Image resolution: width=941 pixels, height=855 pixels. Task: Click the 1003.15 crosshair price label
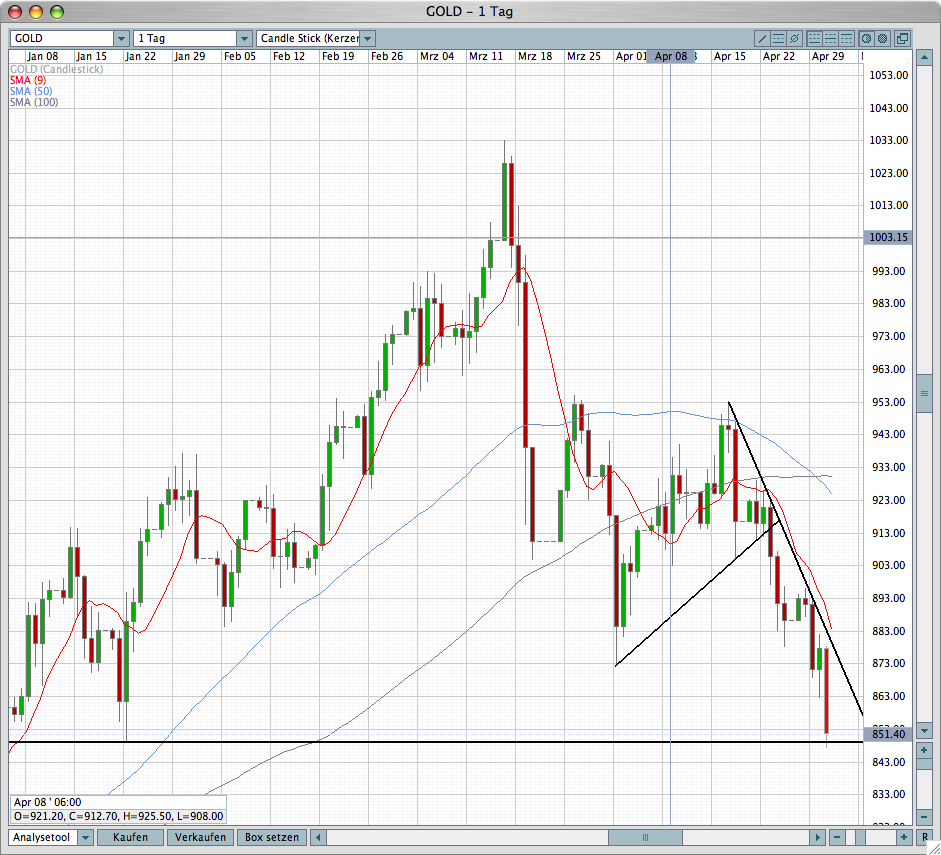(888, 238)
